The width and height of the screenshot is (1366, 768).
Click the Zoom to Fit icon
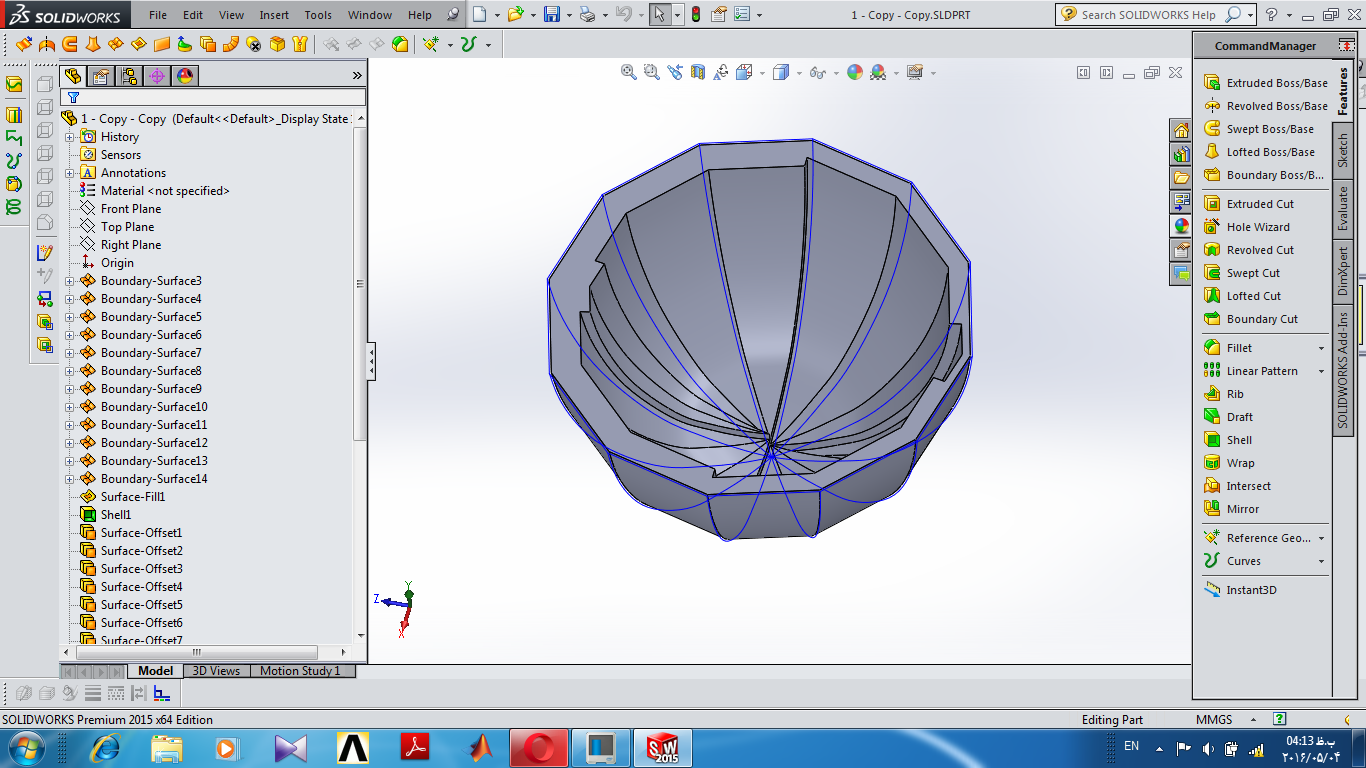point(629,72)
